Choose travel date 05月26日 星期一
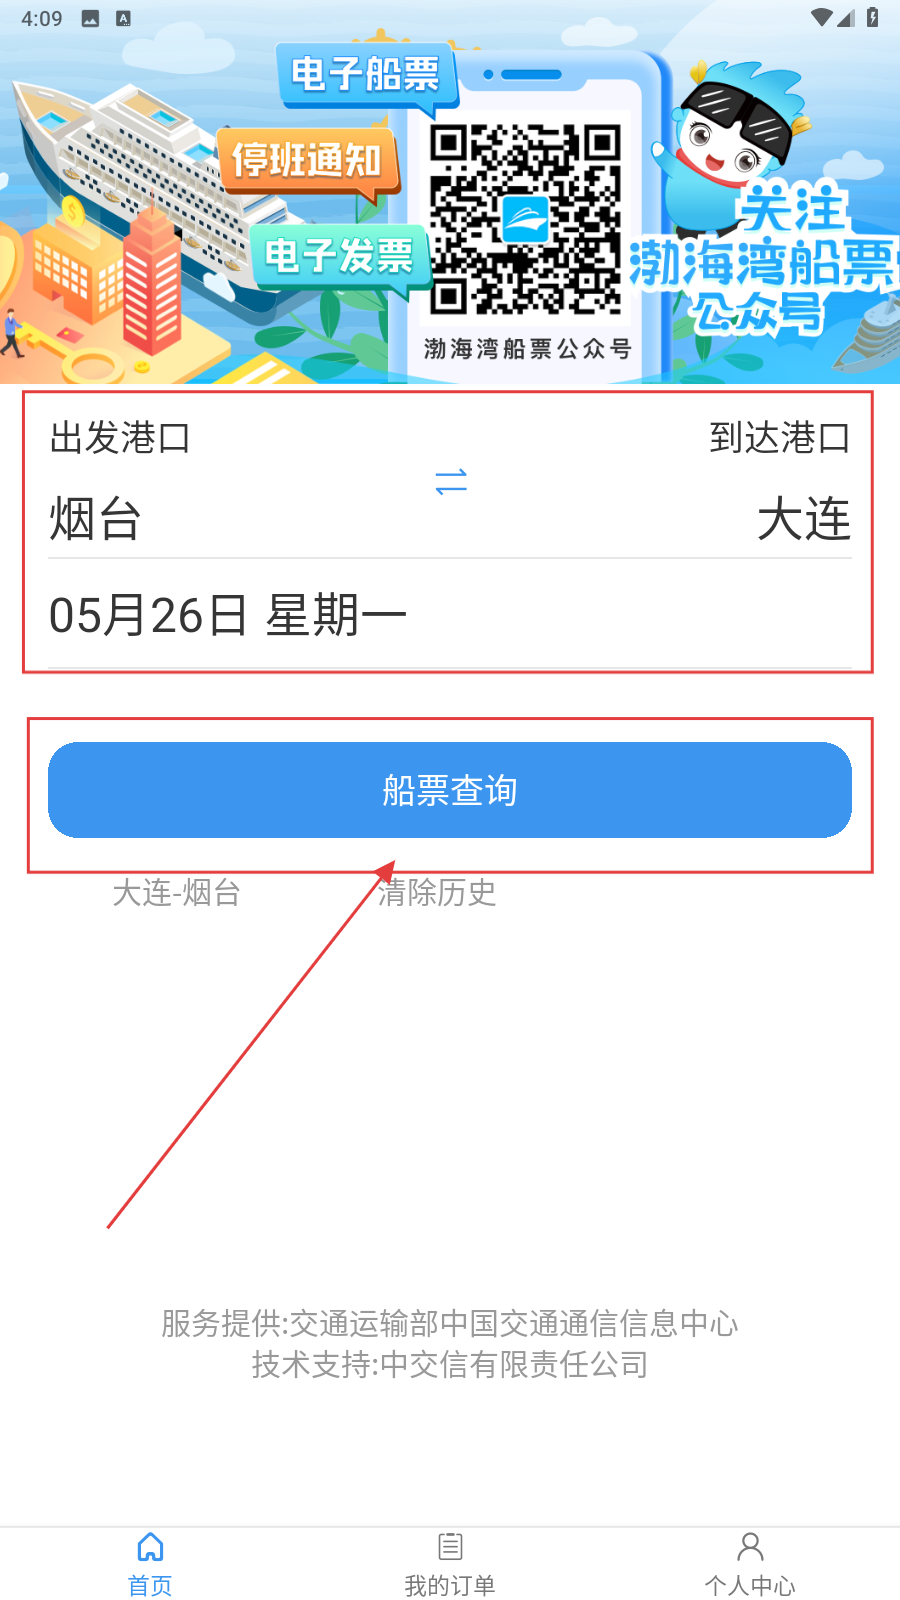The height and width of the screenshot is (1600, 900). point(228,614)
